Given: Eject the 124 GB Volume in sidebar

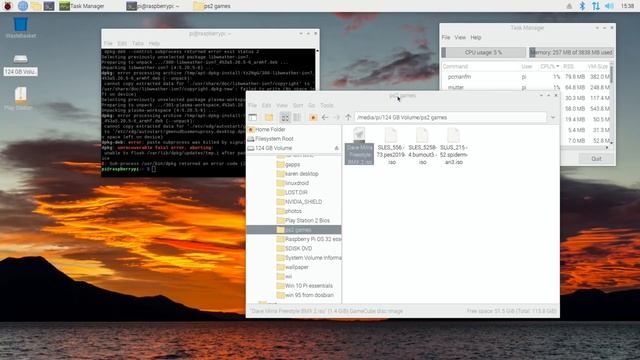Looking at the screenshot, I should point(336,148).
